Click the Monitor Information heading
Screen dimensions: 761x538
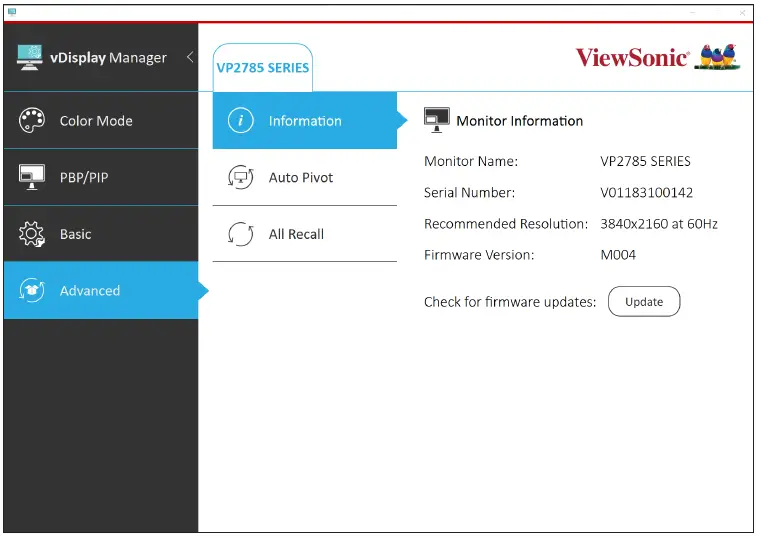point(519,121)
